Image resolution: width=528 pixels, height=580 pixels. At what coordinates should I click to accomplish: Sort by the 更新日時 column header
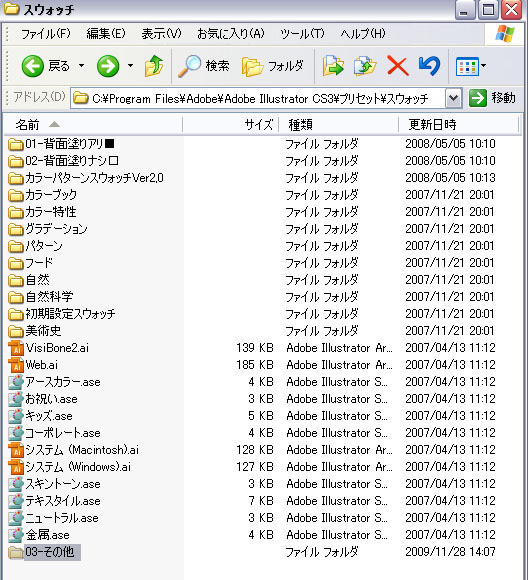(459, 125)
